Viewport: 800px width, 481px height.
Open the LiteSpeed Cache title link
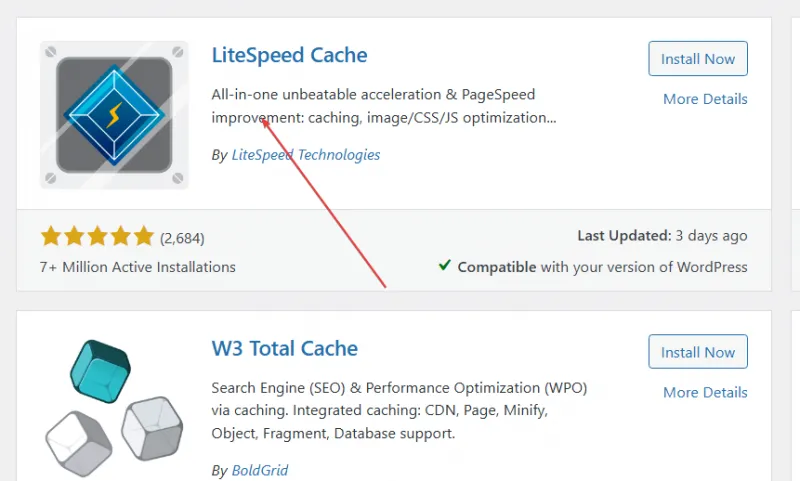click(290, 55)
